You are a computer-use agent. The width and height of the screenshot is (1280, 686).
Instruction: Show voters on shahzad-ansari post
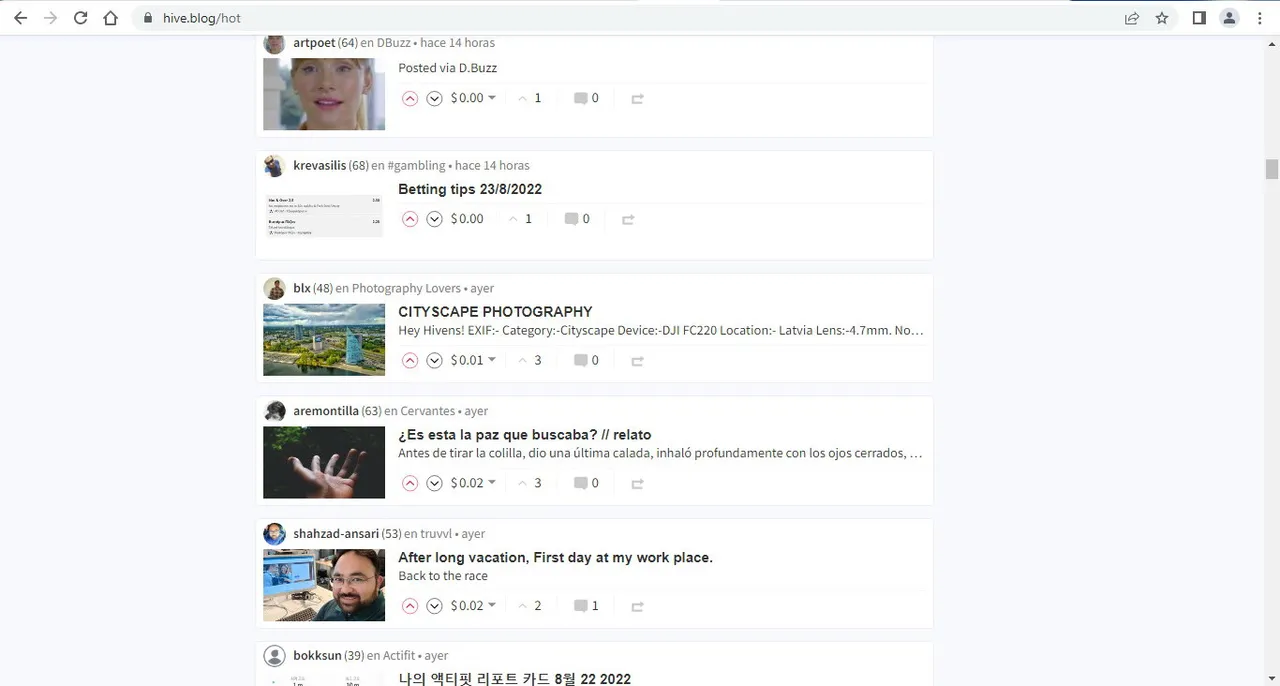(x=529, y=606)
